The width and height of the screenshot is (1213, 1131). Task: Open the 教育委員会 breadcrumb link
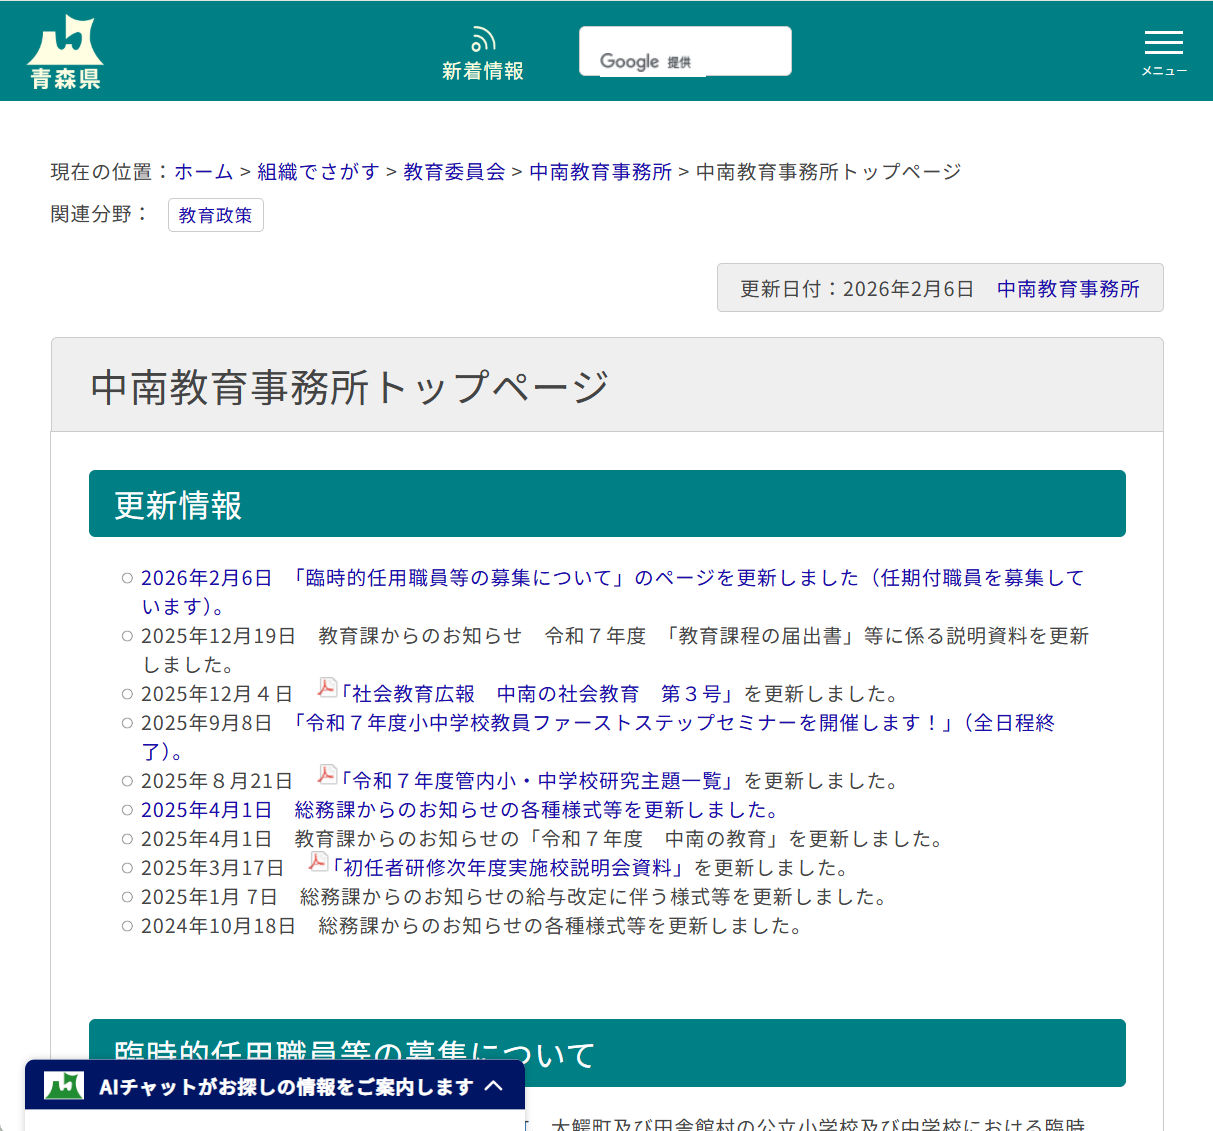click(453, 171)
